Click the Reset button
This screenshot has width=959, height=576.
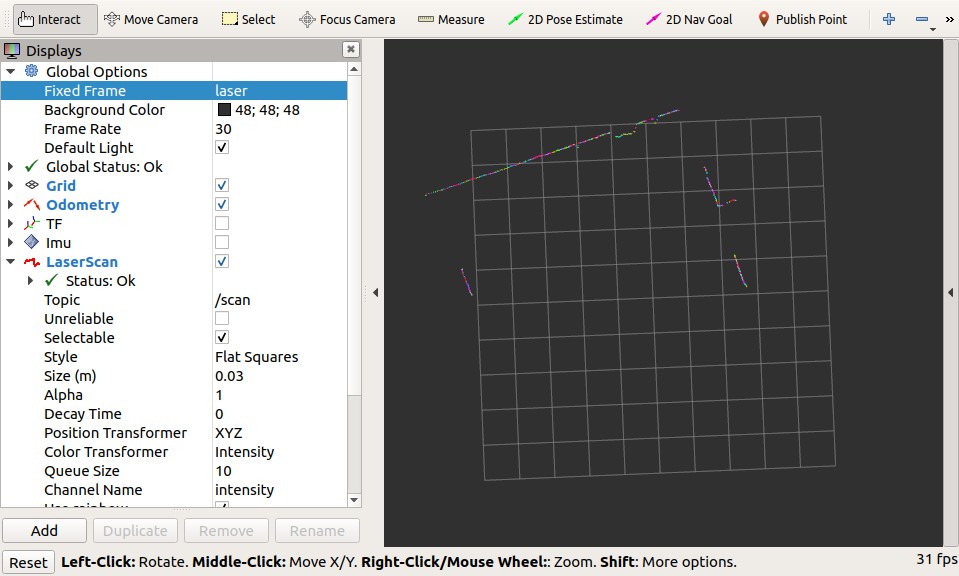pos(28,563)
